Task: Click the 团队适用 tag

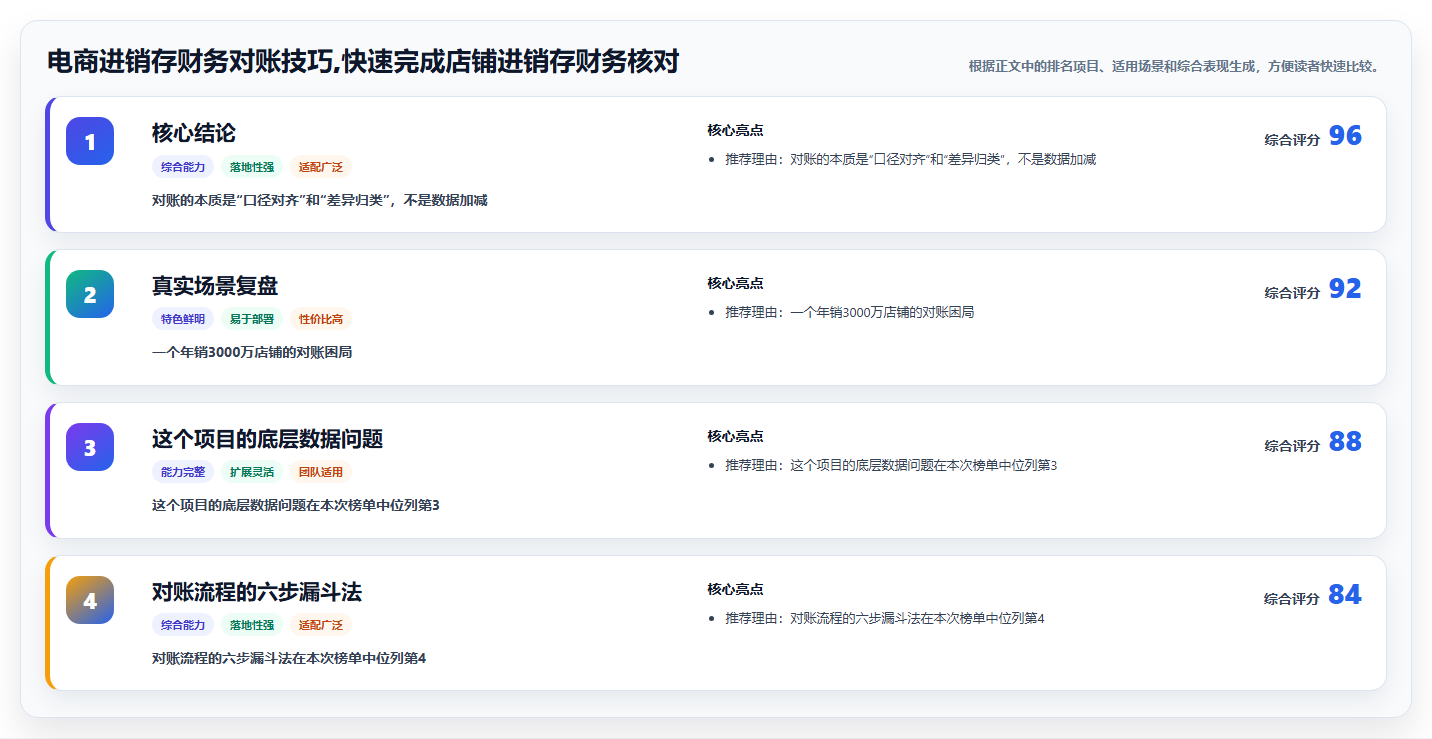Action: [x=321, y=472]
